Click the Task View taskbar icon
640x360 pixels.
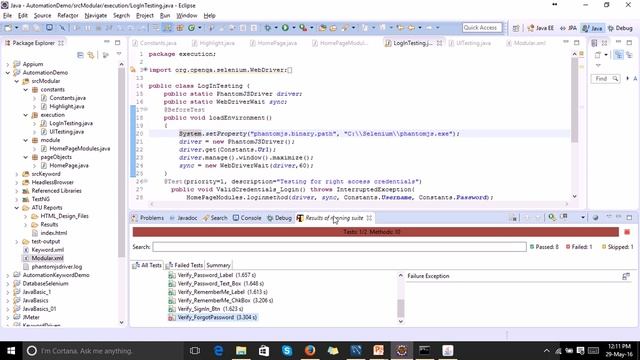click(195, 351)
